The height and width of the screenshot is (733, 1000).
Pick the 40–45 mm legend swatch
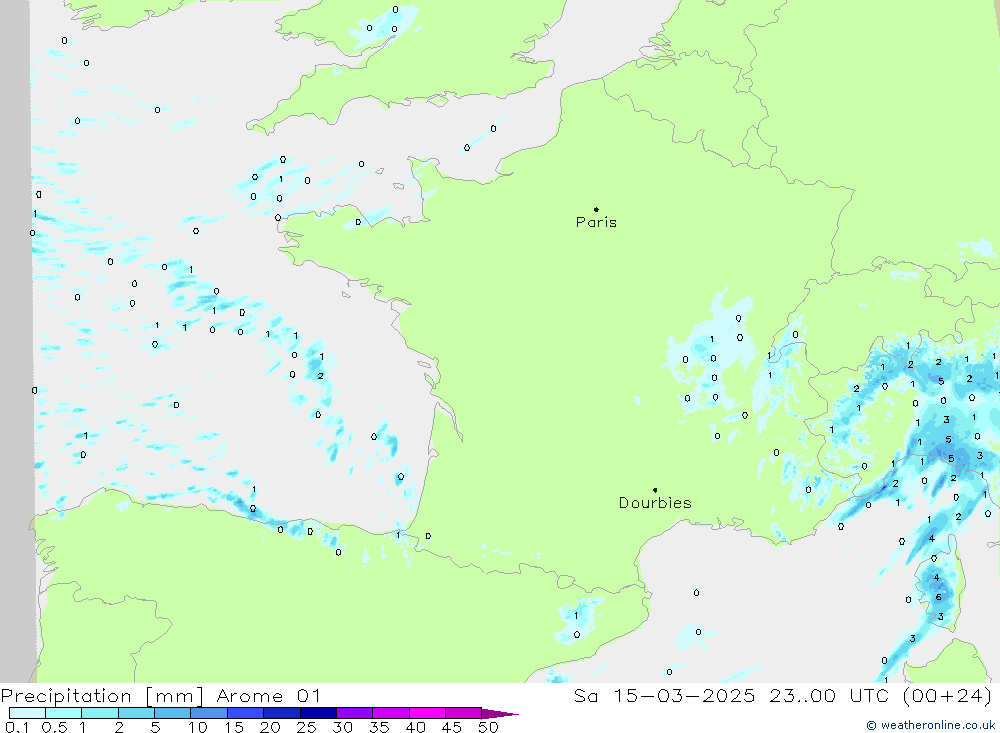click(x=427, y=713)
